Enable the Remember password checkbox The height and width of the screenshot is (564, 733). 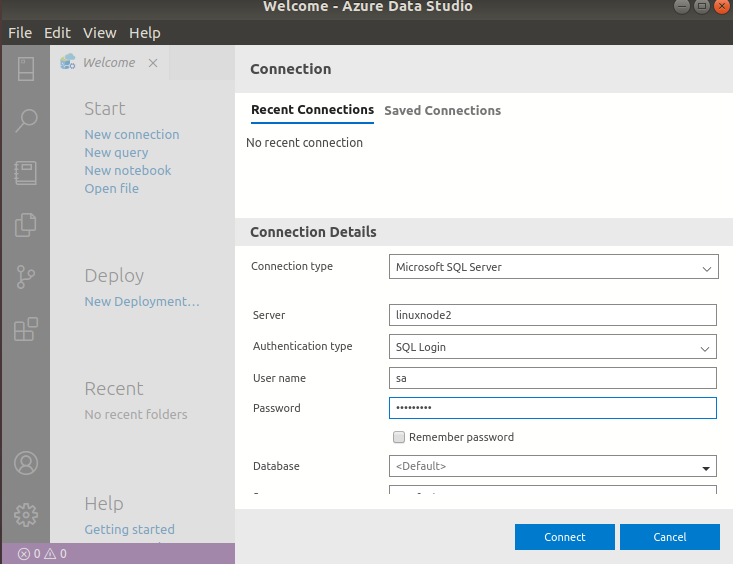(399, 437)
